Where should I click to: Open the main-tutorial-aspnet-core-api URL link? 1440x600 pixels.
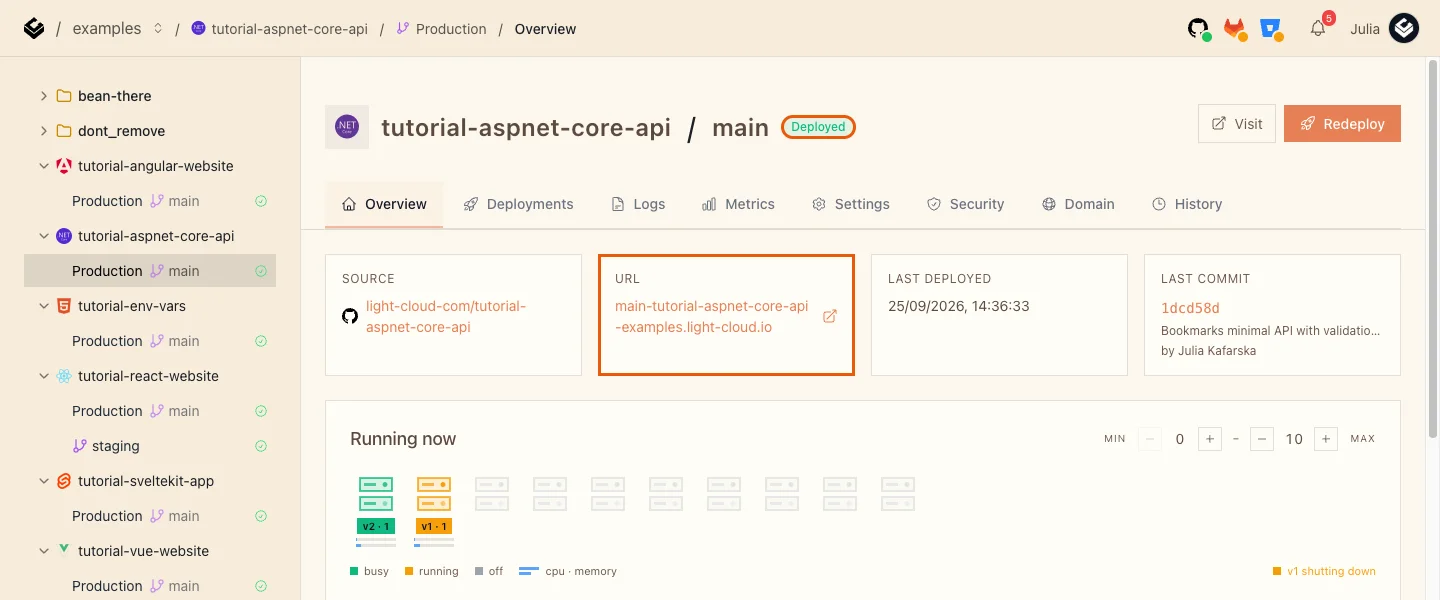(711, 317)
